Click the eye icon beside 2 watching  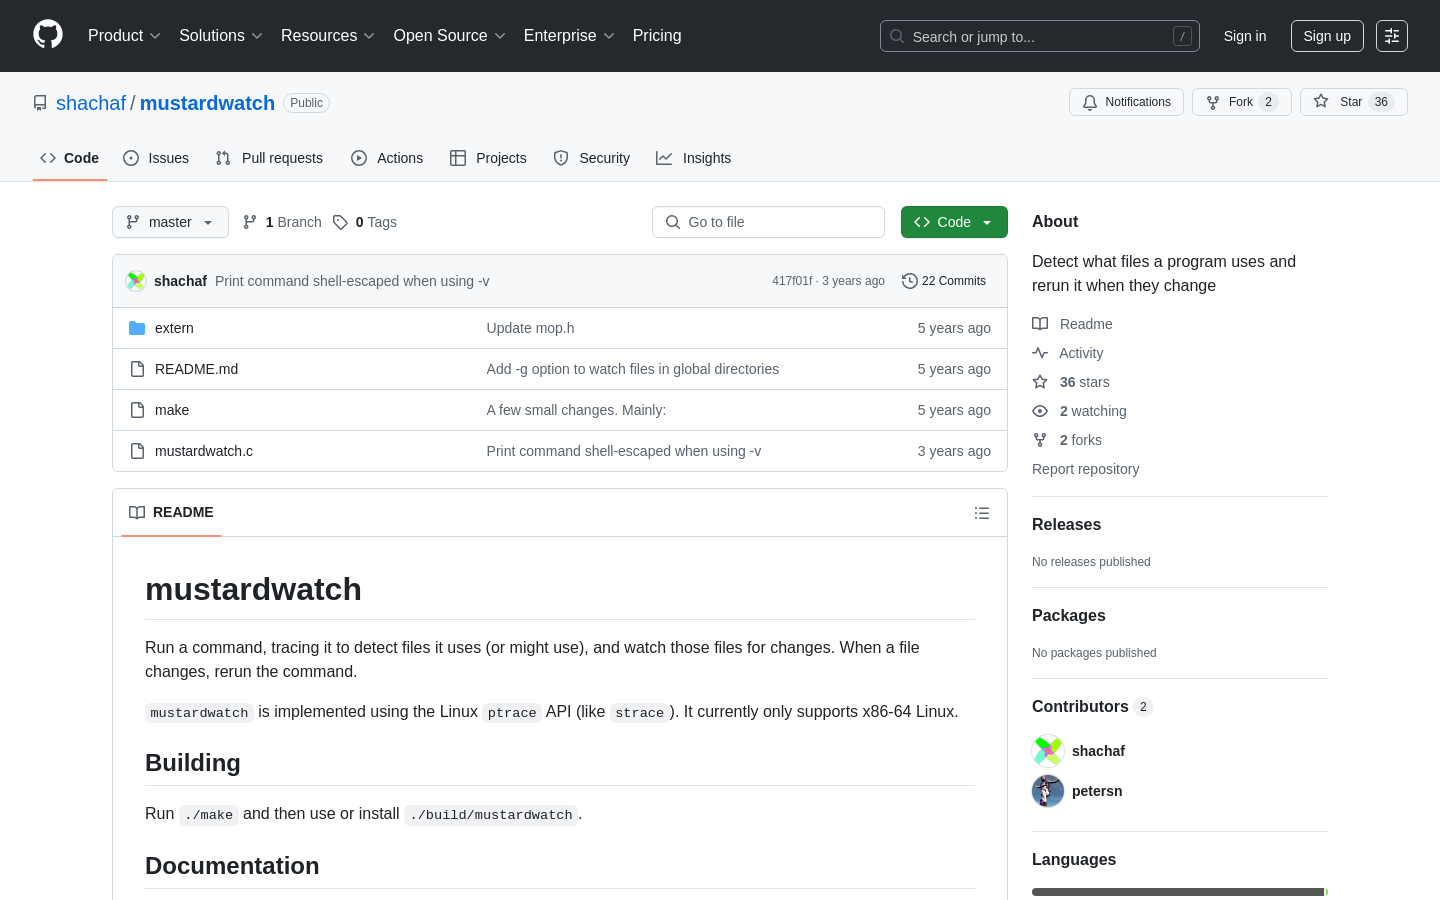pos(1040,411)
